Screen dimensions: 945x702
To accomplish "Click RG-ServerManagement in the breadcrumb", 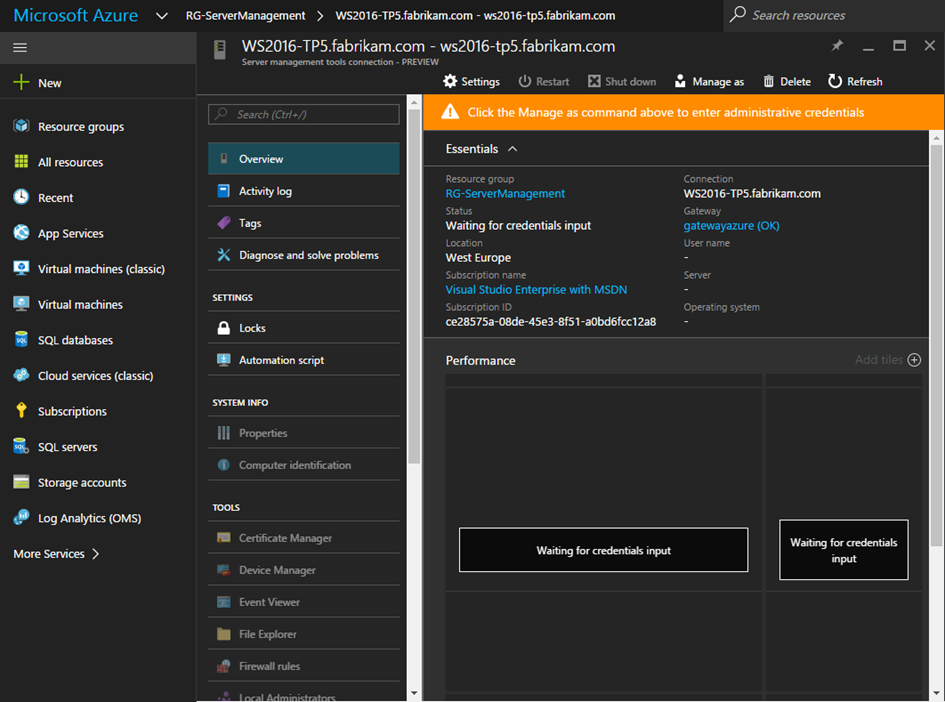I will pos(245,16).
